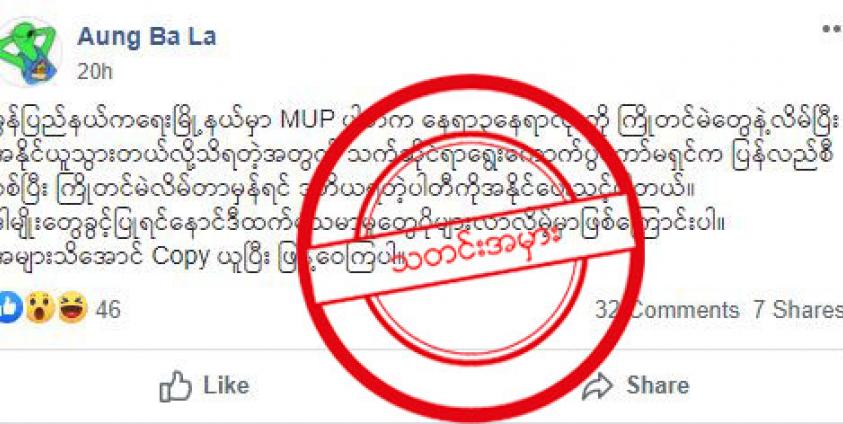Click the inner ring of the red stamp

click(471, 247)
